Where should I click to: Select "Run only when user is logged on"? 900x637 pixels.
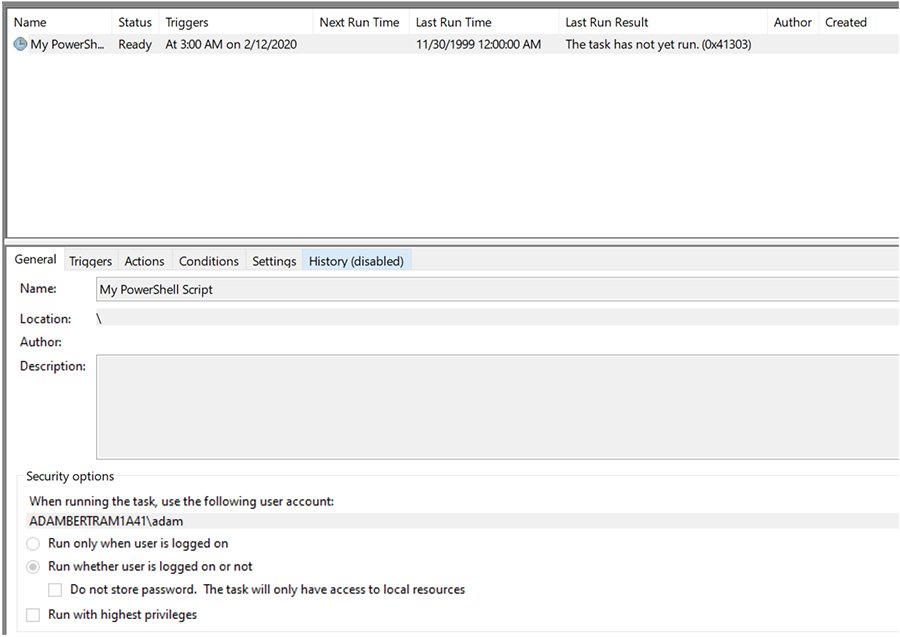coord(31,544)
